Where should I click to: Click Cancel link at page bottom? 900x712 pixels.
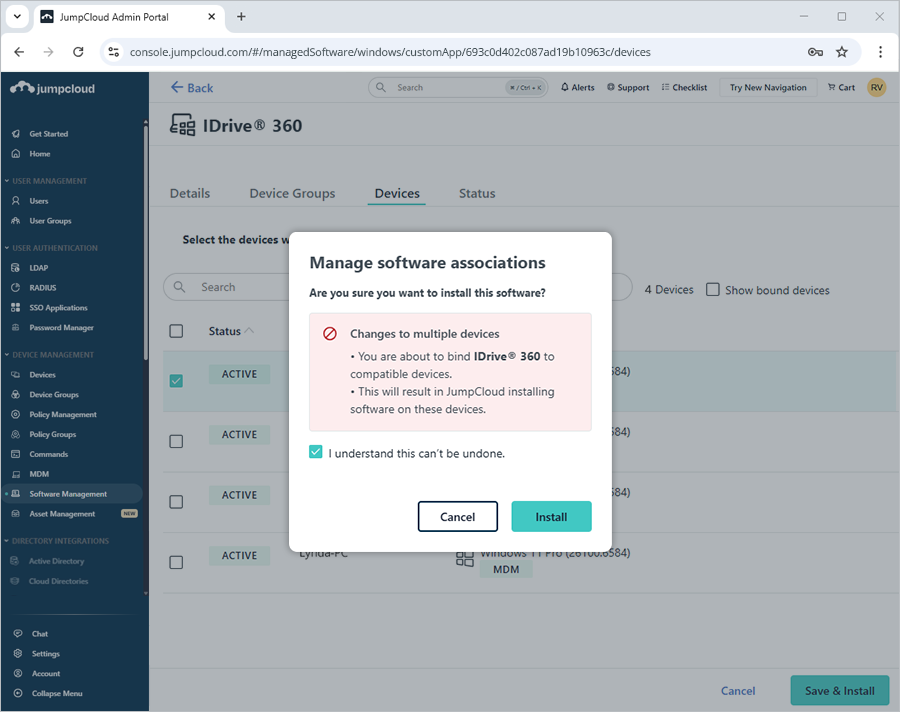point(738,691)
